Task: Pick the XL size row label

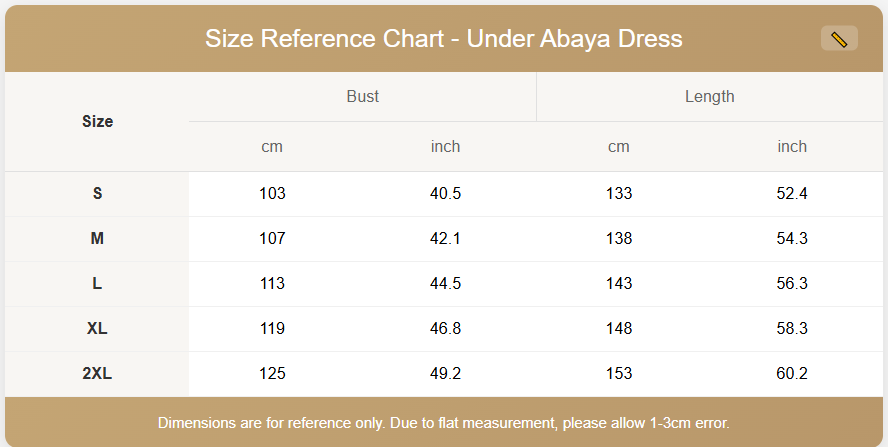Action: pos(97,329)
